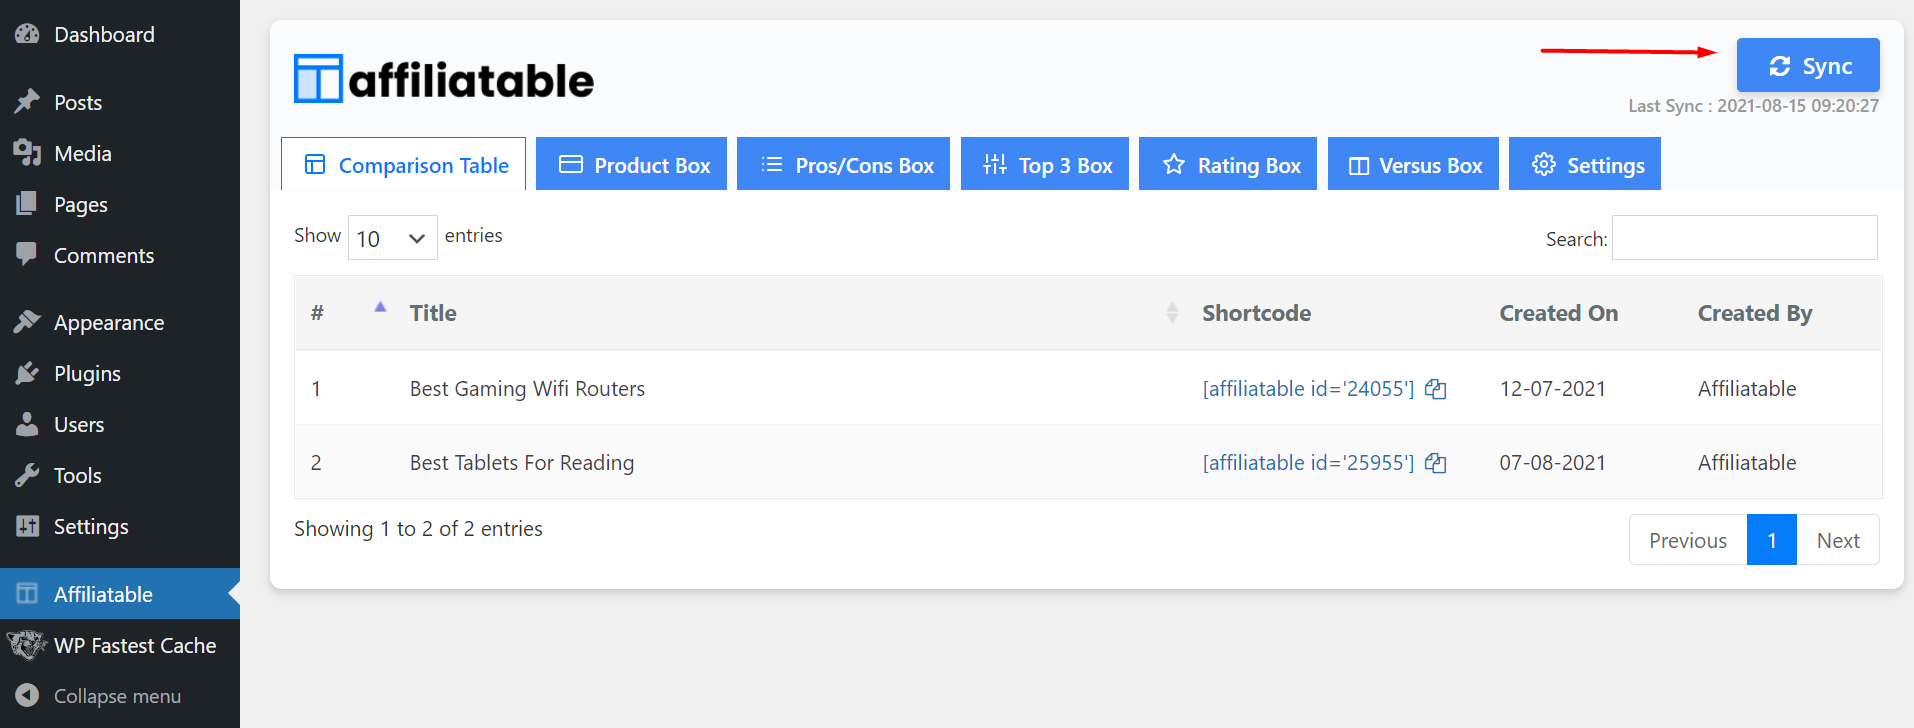Screen dimensions: 1914x728
Task: Click the Plugins plug icon
Action: [27, 373]
